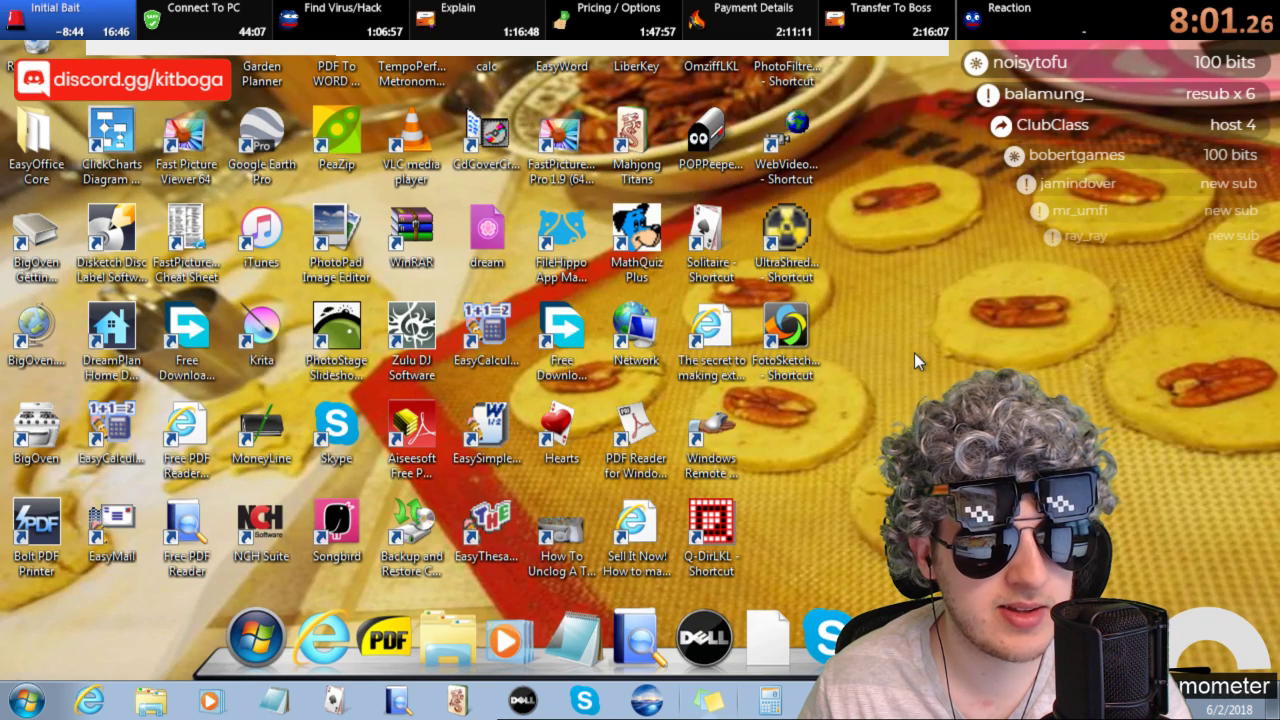
Task: Select the WebVideo... Shortcut icon
Action: [x=786, y=131]
